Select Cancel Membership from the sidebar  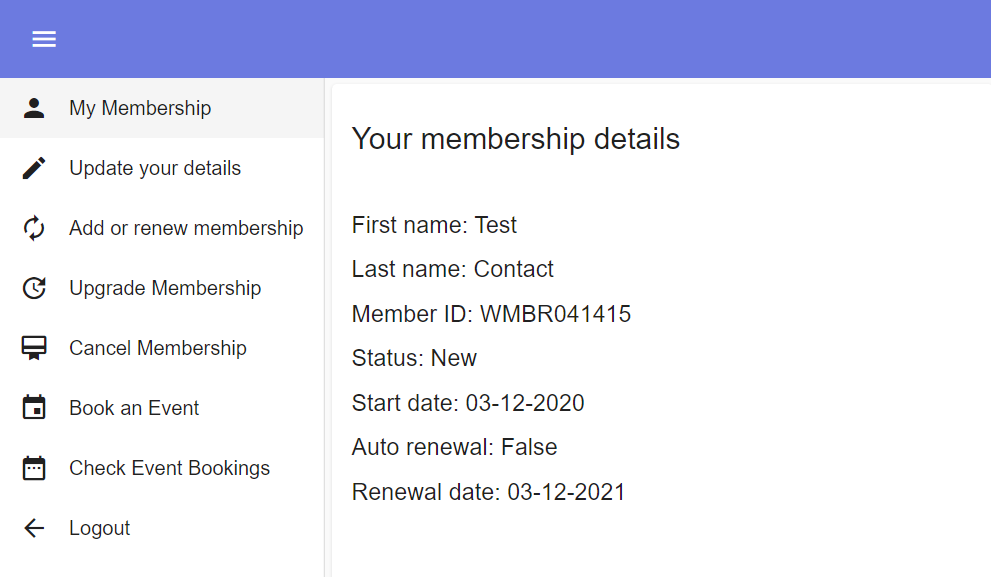(158, 347)
